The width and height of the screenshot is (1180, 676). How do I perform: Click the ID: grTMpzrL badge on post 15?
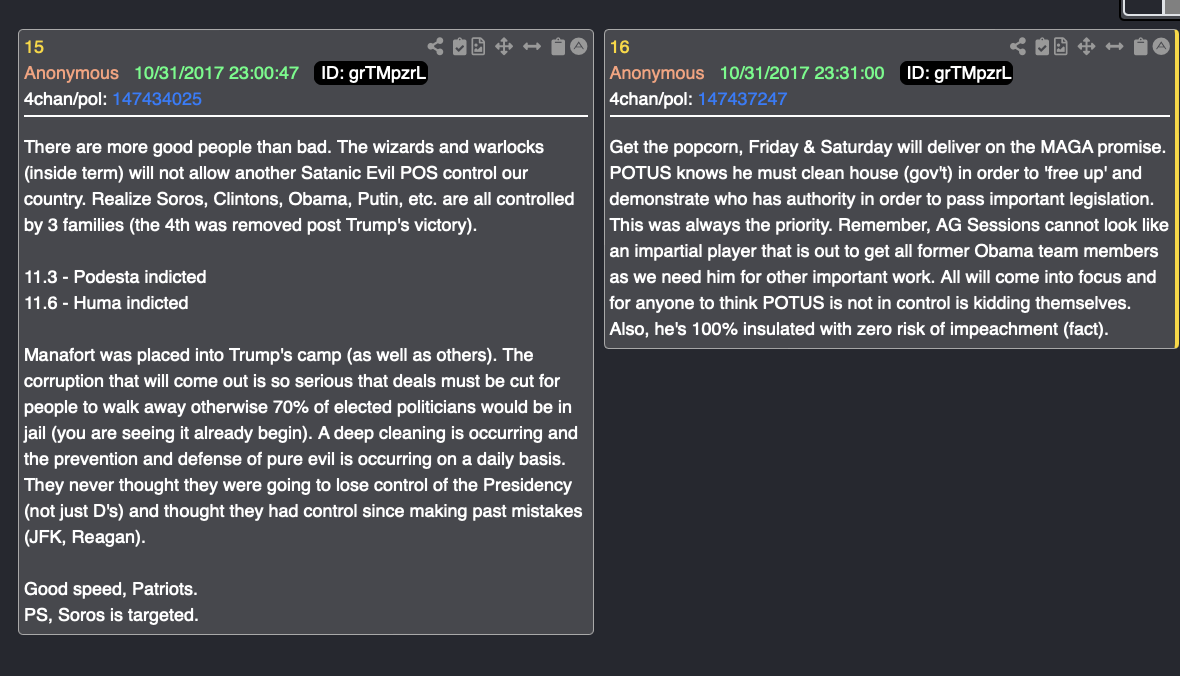coord(371,73)
